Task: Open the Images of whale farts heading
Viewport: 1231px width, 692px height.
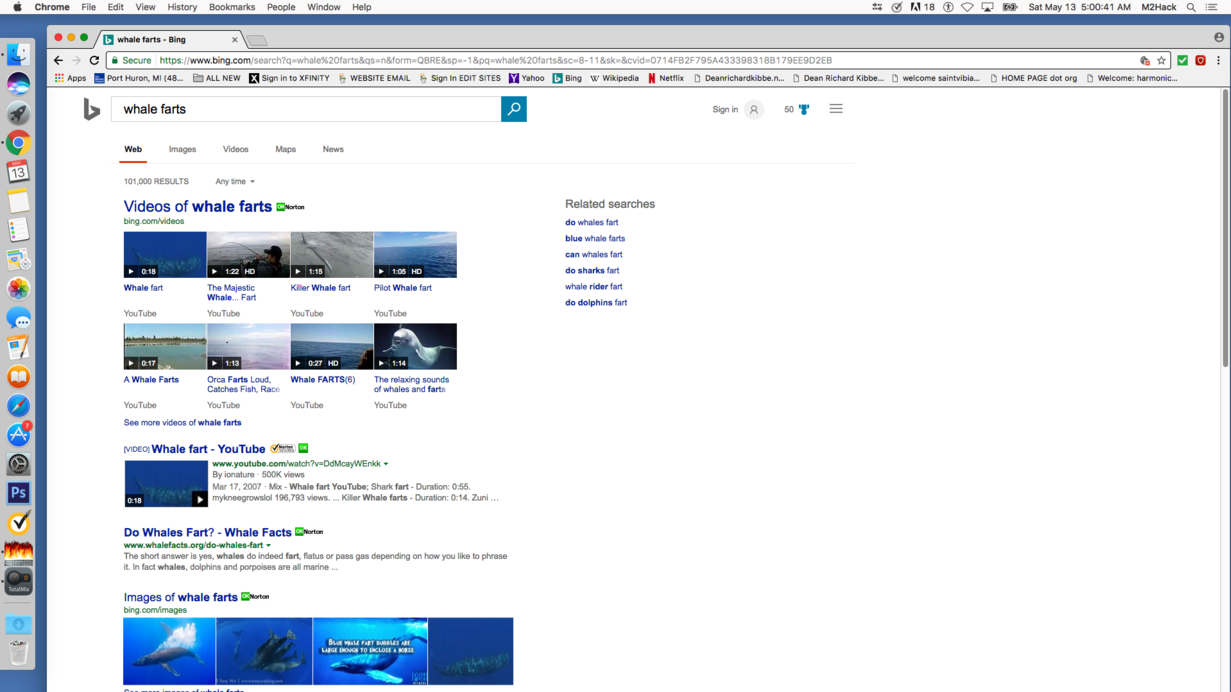Action: coord(181,597)
